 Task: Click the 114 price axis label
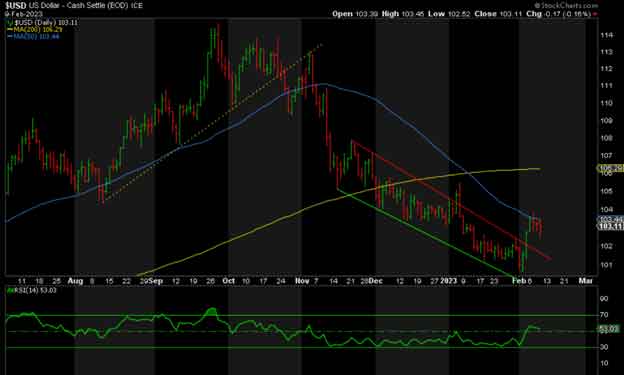(x=606, y=35)
